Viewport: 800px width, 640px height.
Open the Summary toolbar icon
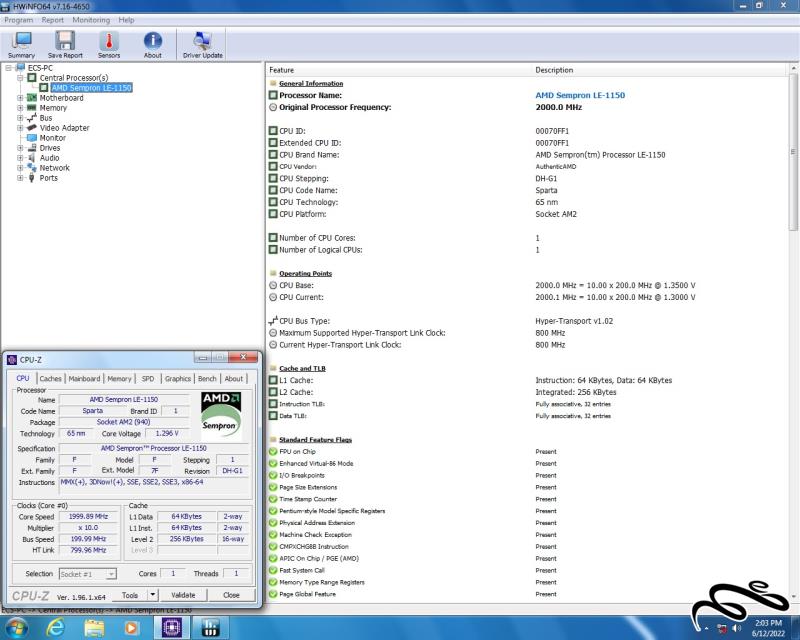tap(21, 44)
